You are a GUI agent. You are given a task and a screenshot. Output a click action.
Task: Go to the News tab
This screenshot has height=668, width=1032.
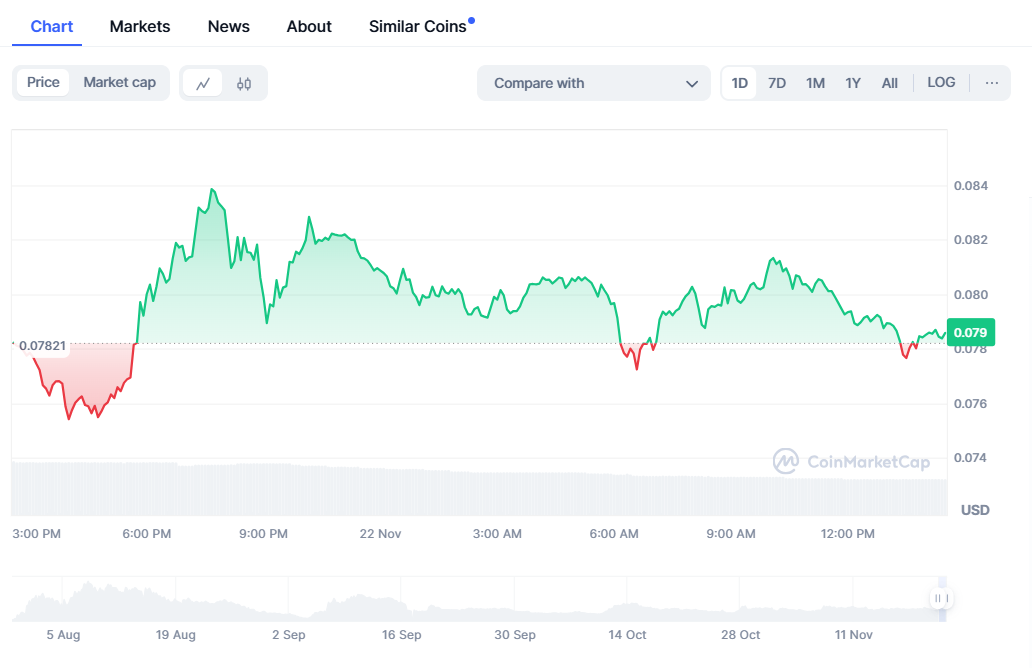(x=229, y=26)
